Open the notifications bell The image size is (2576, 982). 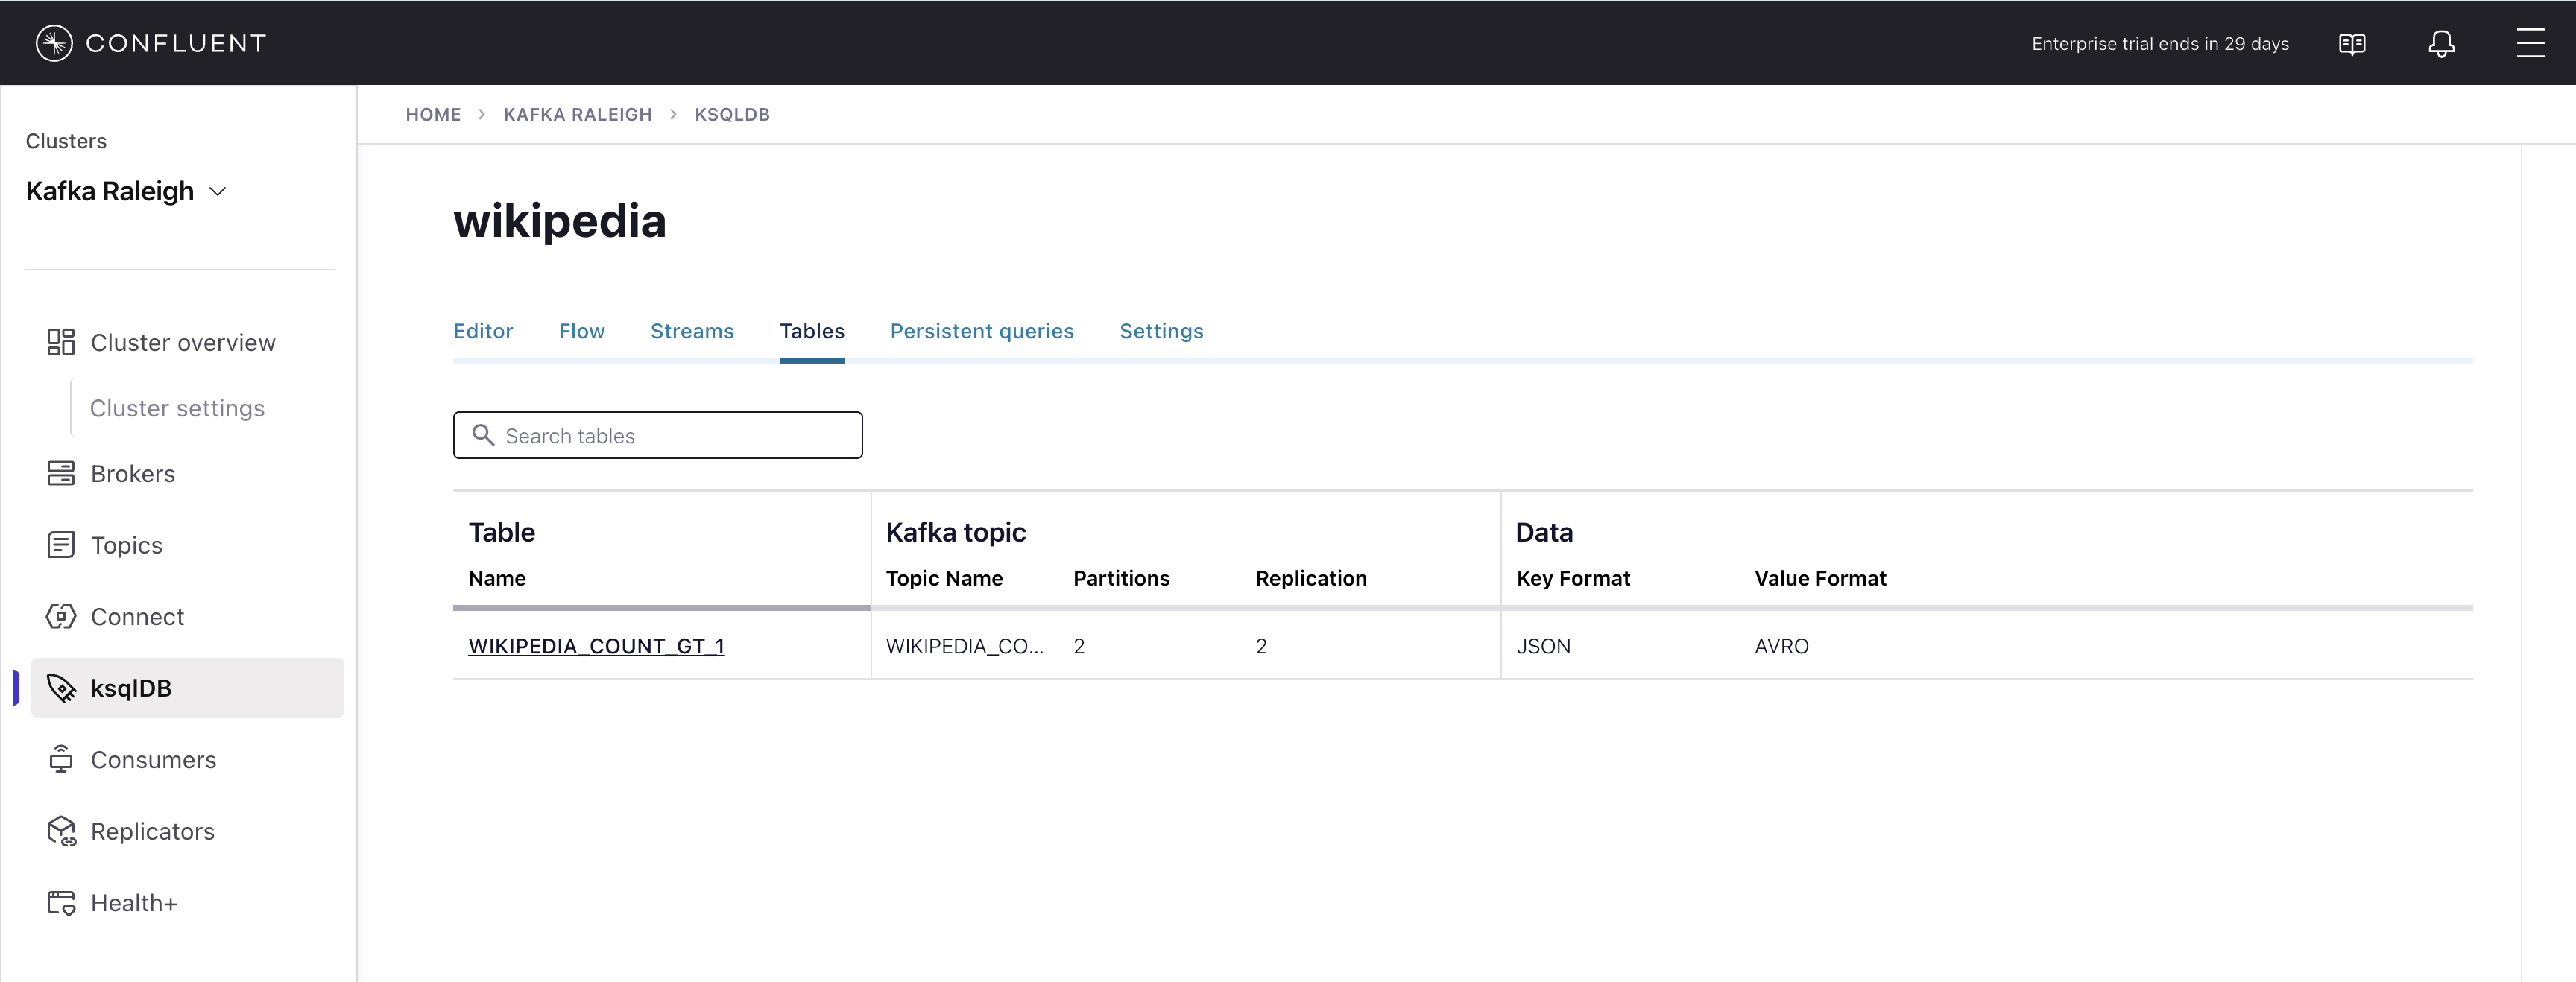click(2441, 44)
